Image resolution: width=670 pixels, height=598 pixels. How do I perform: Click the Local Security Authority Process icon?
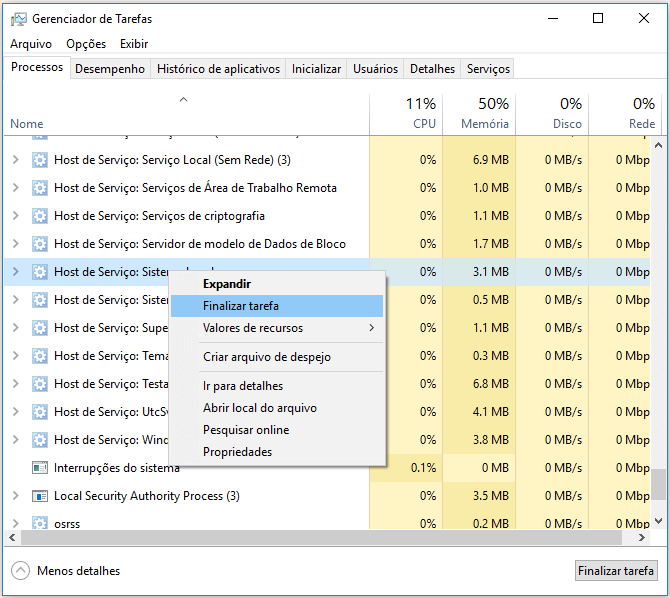coord(40,496)
